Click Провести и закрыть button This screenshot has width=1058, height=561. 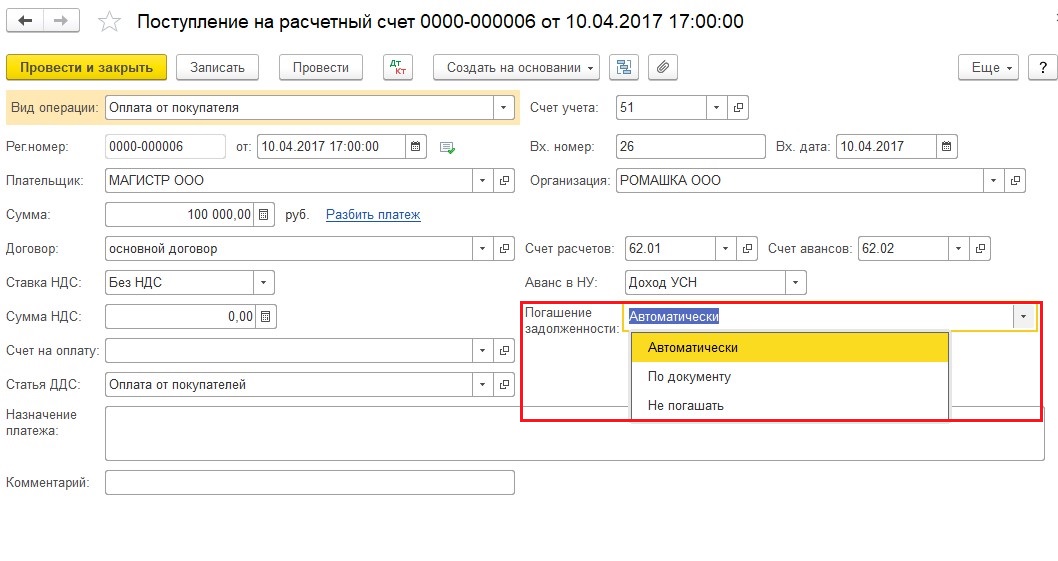pyautogui.click(x=86, y=68)
